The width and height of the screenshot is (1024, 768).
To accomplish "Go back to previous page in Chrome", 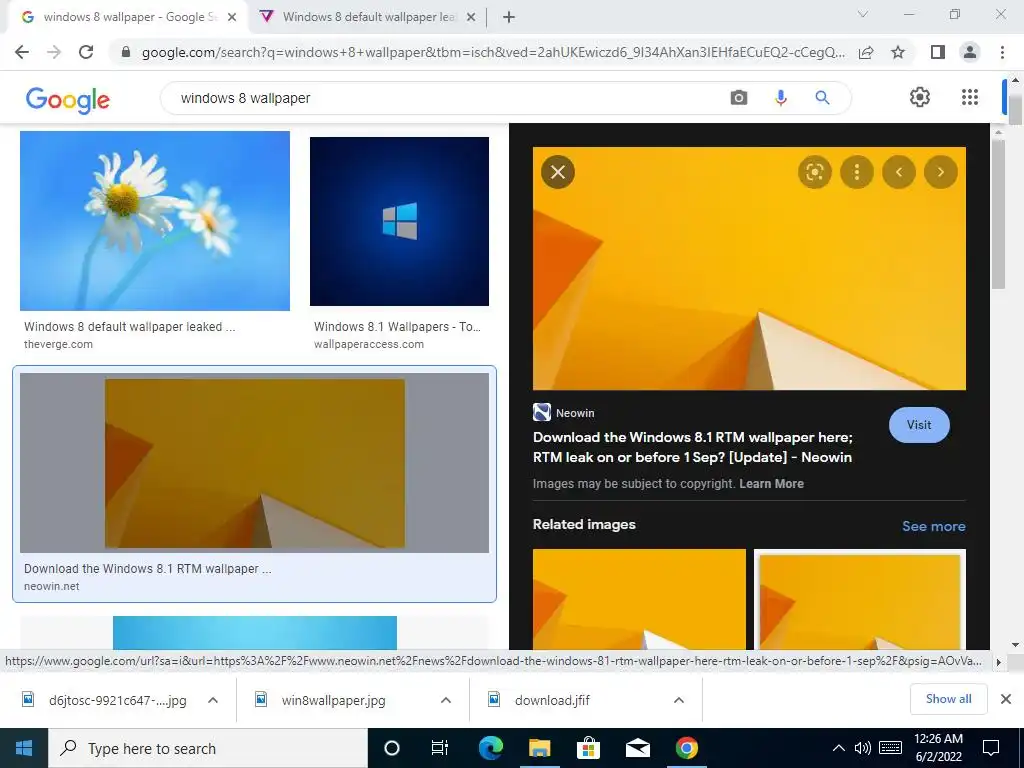I will click(22, 52).
